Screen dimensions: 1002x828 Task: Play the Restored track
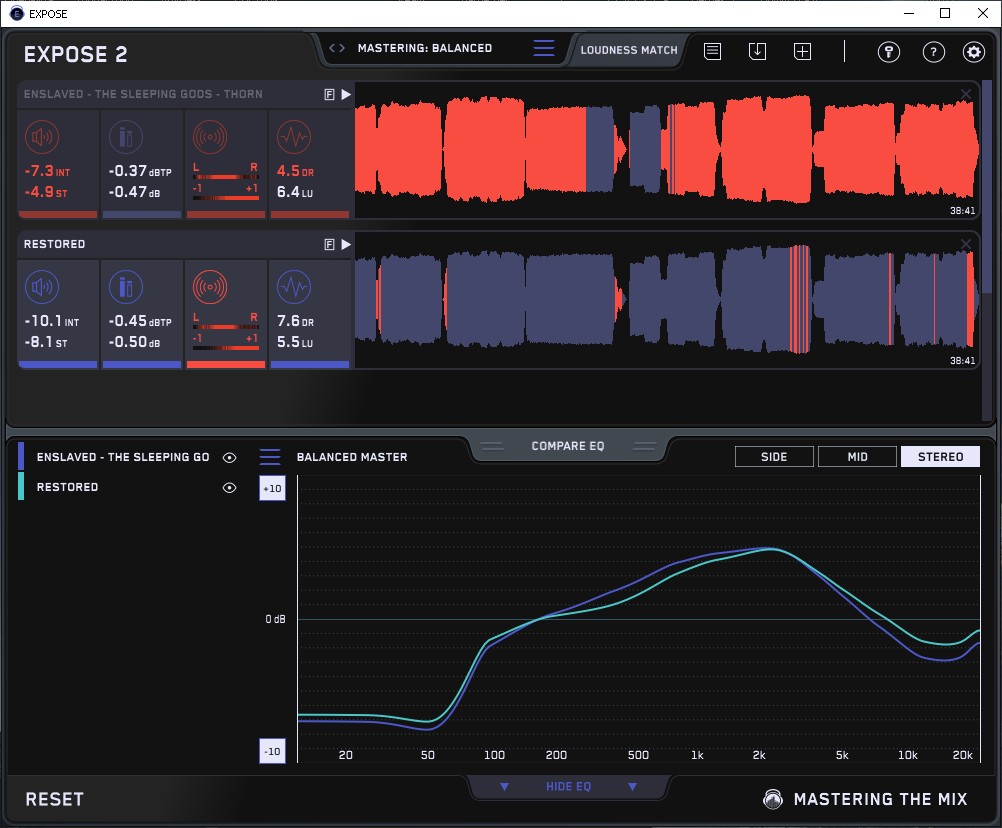point(346,244)
